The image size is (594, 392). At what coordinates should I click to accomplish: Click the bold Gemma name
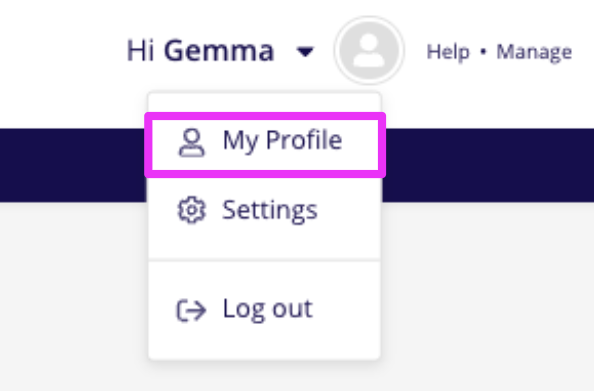coord(219,51)
